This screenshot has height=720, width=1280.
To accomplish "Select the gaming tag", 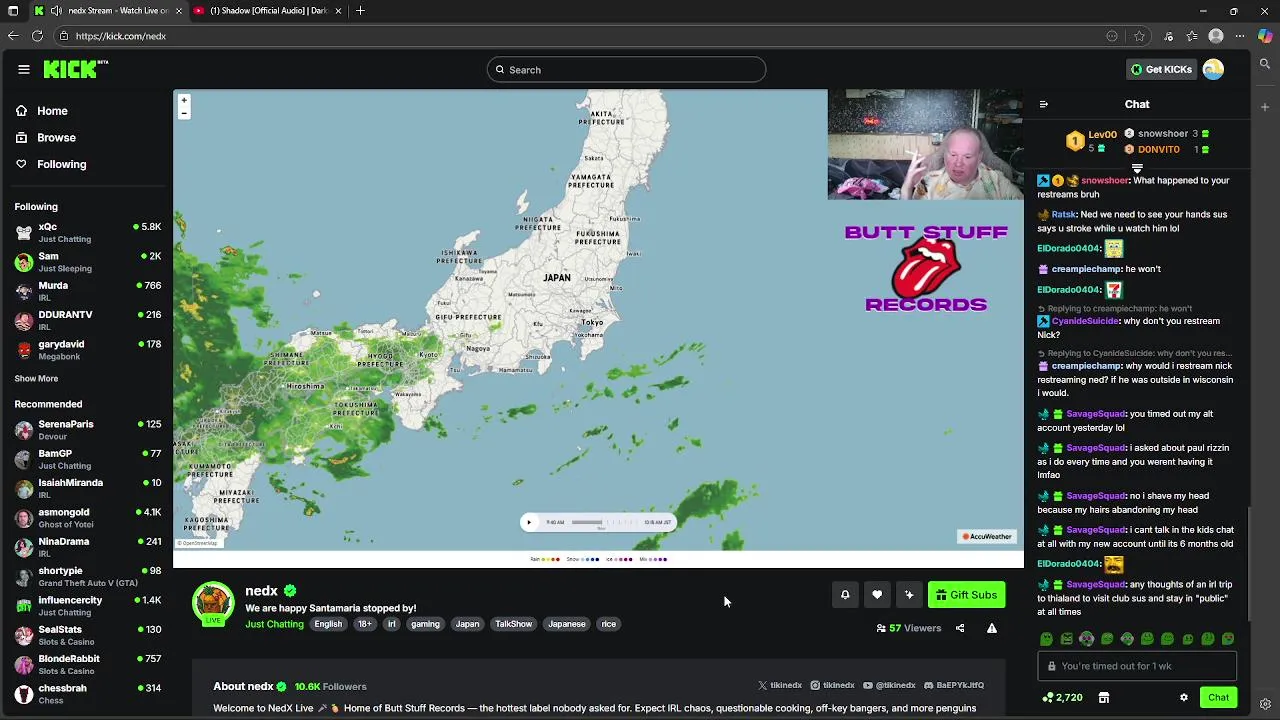I will (425, 624).
